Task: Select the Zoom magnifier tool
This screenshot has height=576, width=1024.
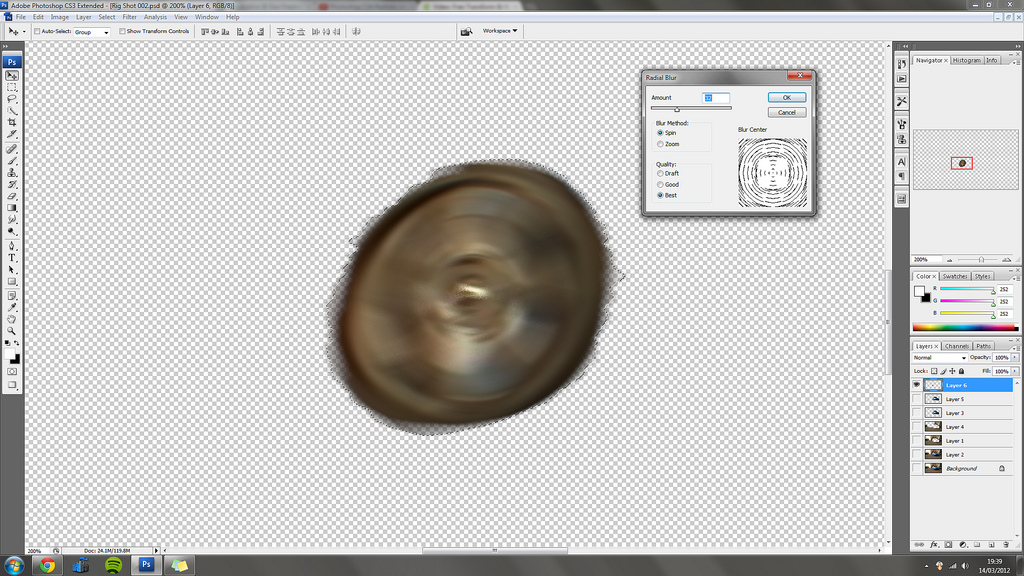Action: pos(12,330)
